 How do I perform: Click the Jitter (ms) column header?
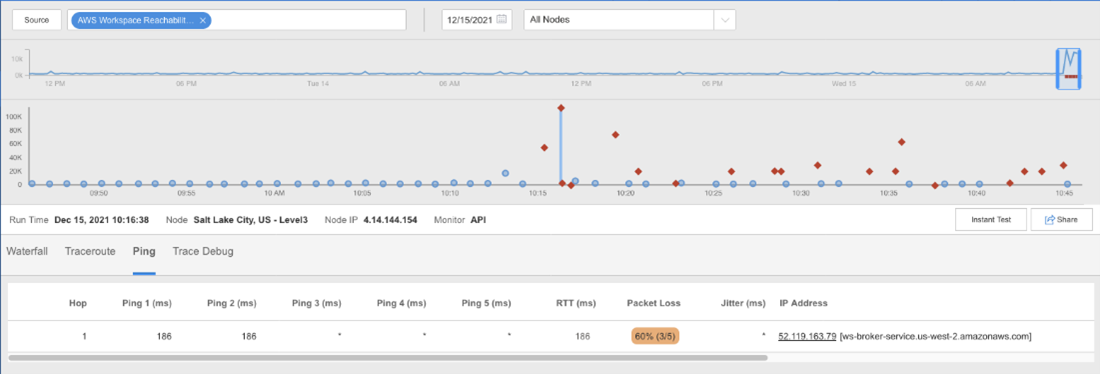(742, 303)
